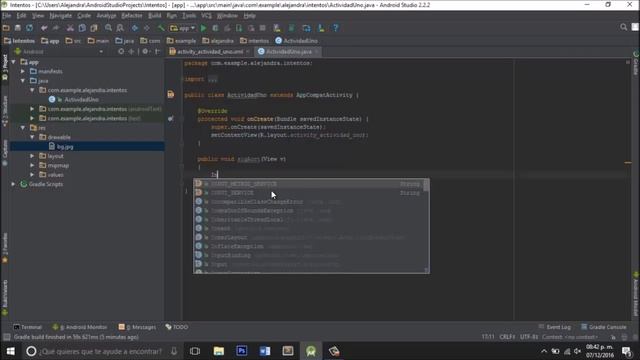This screenshot has height=360, width=640.
Task: Toggle the Gradle side tool window
Action: tap(636, 64)
